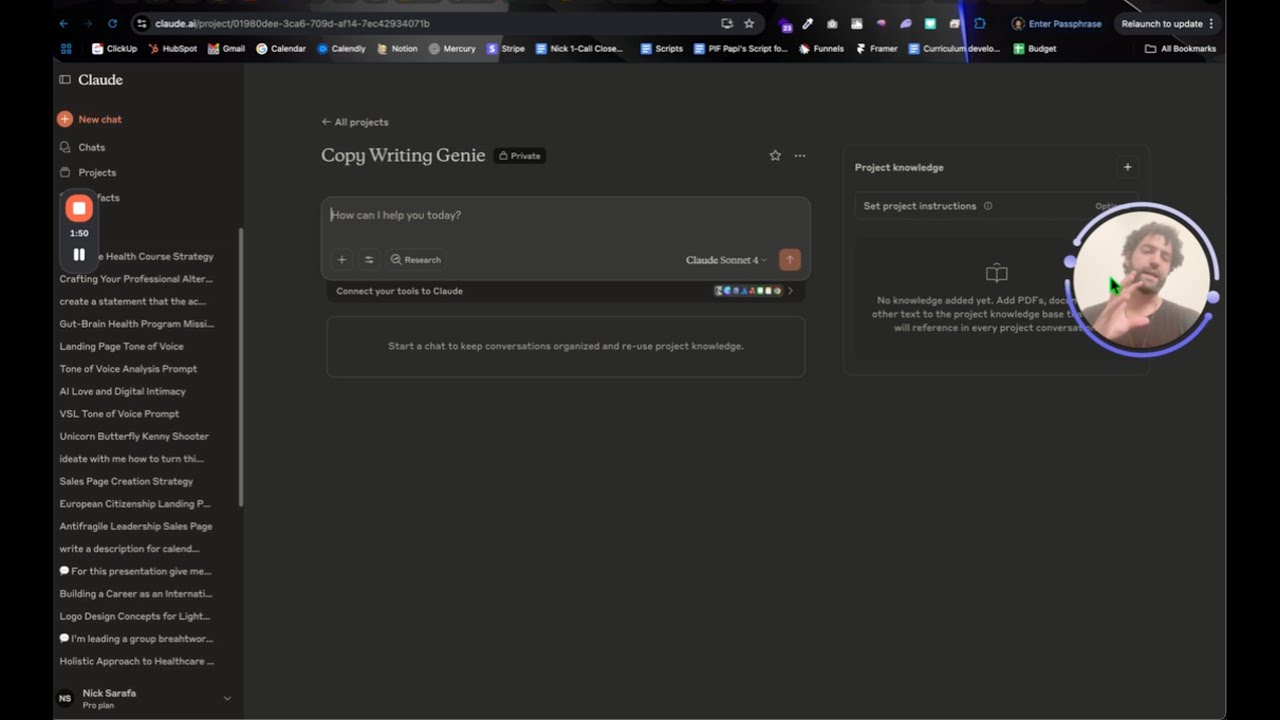The width and height of the screenshot is (1280, 720).
Task: Pause the recording at 1:50
Action: tap(79, 255)
